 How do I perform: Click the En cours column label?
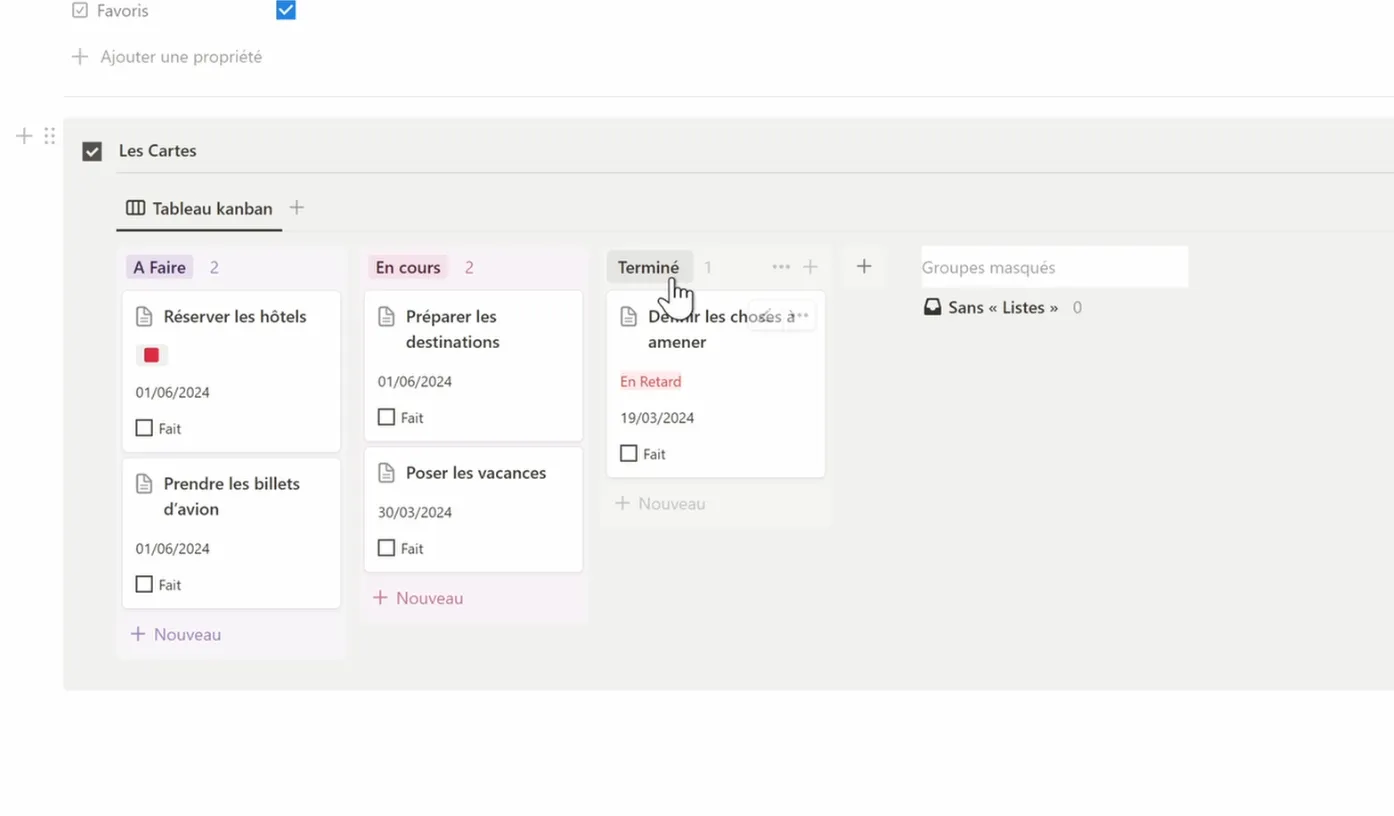pos(408,268)
